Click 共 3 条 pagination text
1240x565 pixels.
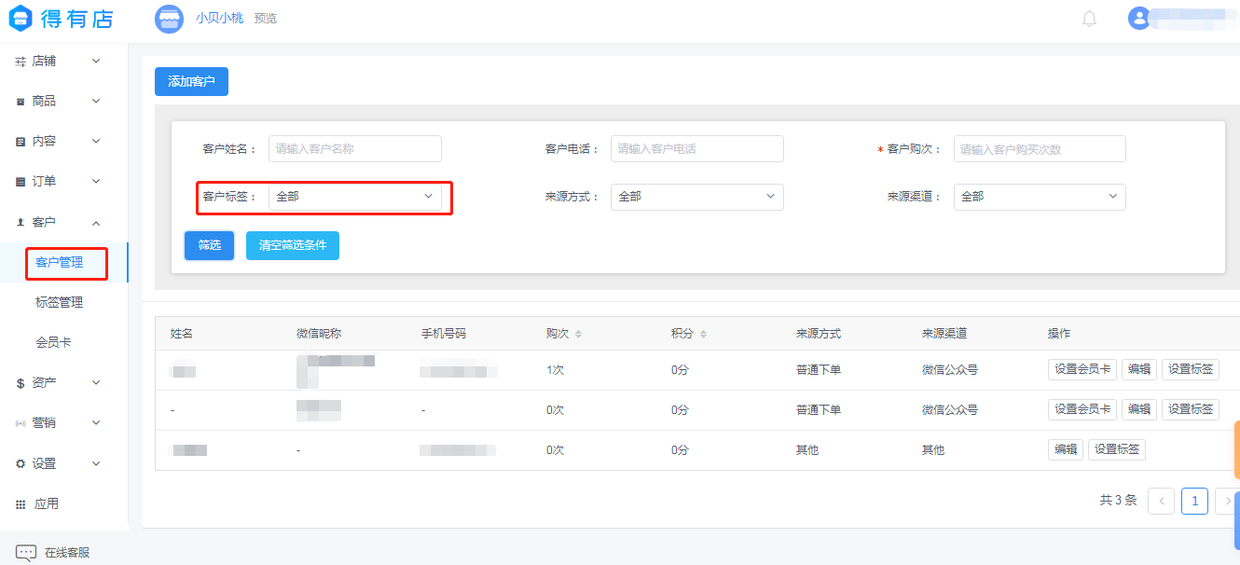1118,501
